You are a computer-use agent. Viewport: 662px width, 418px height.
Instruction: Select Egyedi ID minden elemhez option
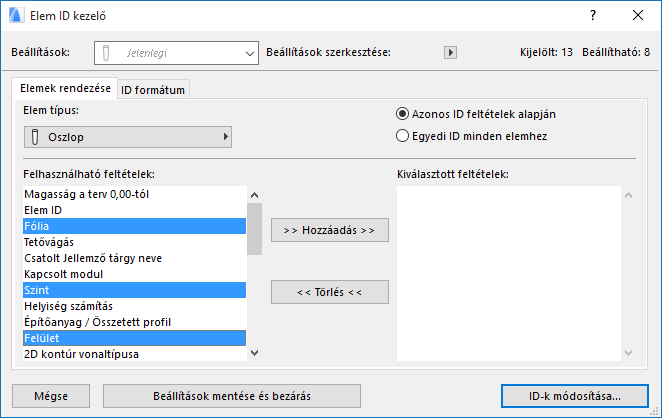403,135
